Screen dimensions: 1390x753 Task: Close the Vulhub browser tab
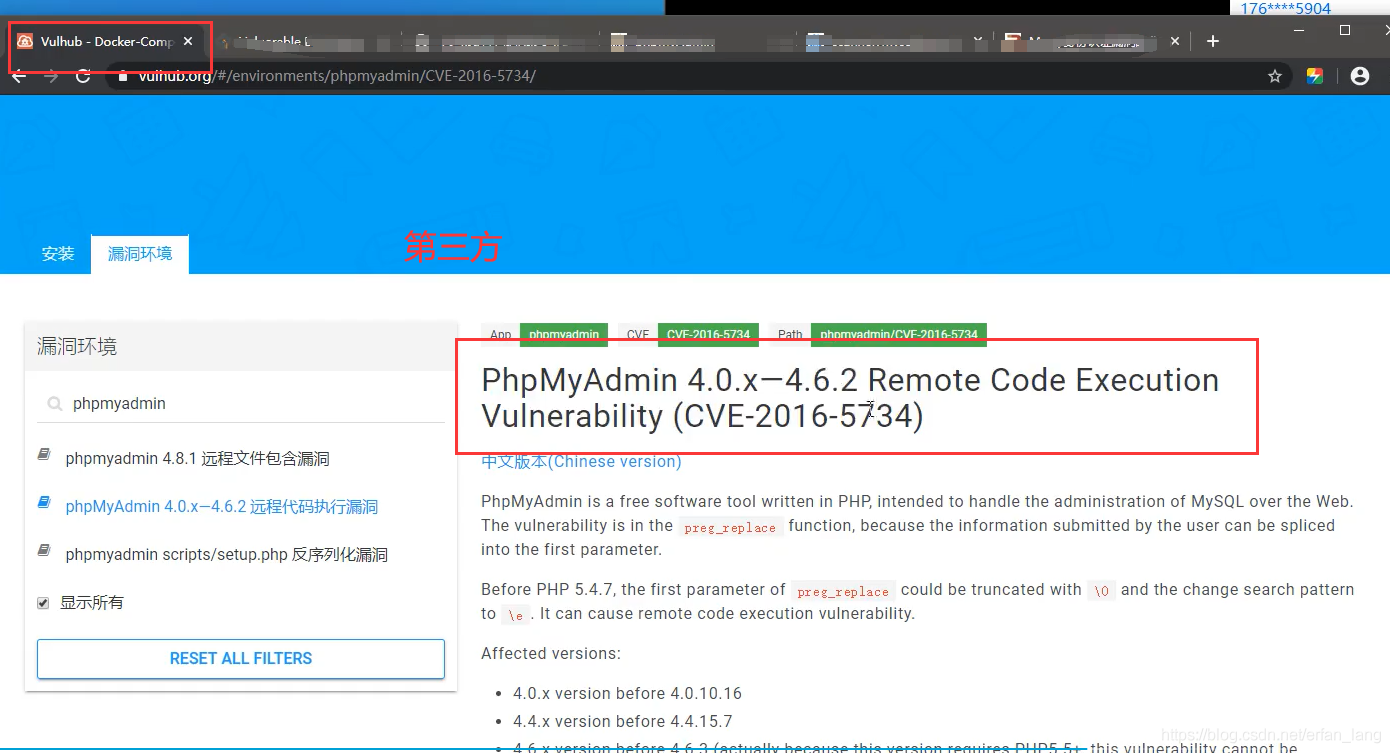188,42
